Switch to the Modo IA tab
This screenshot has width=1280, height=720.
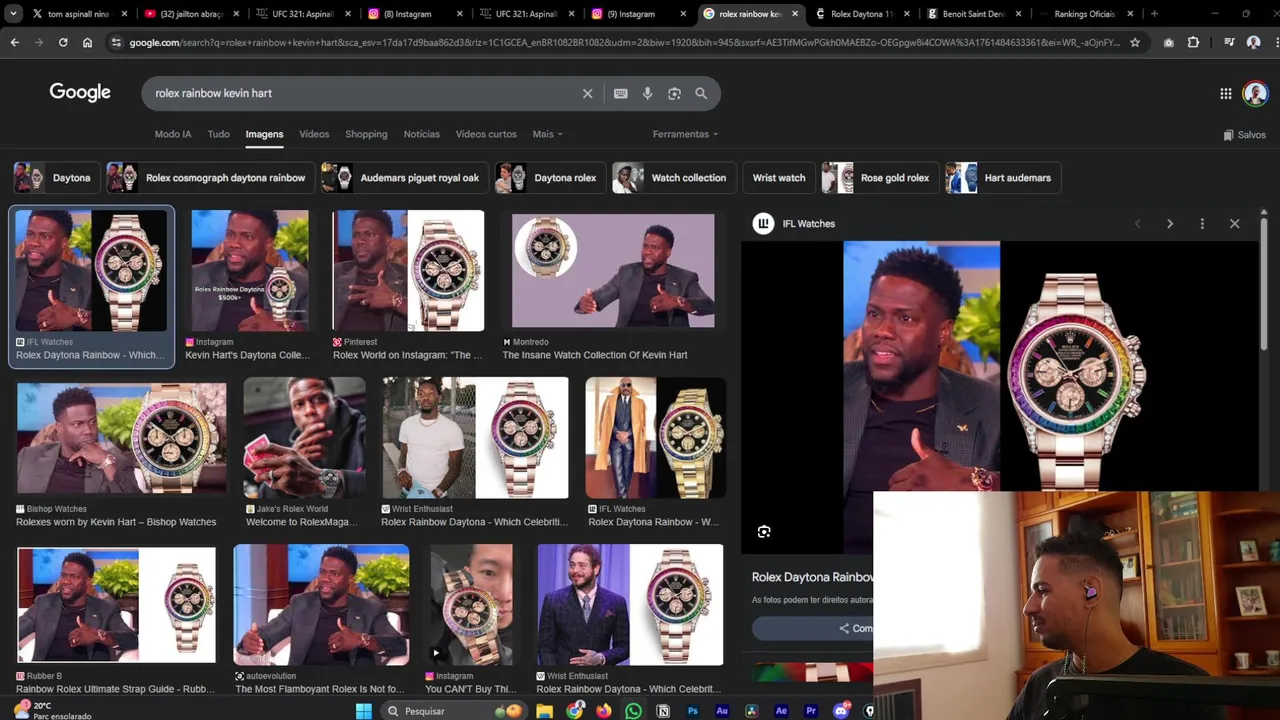(173, 134)
